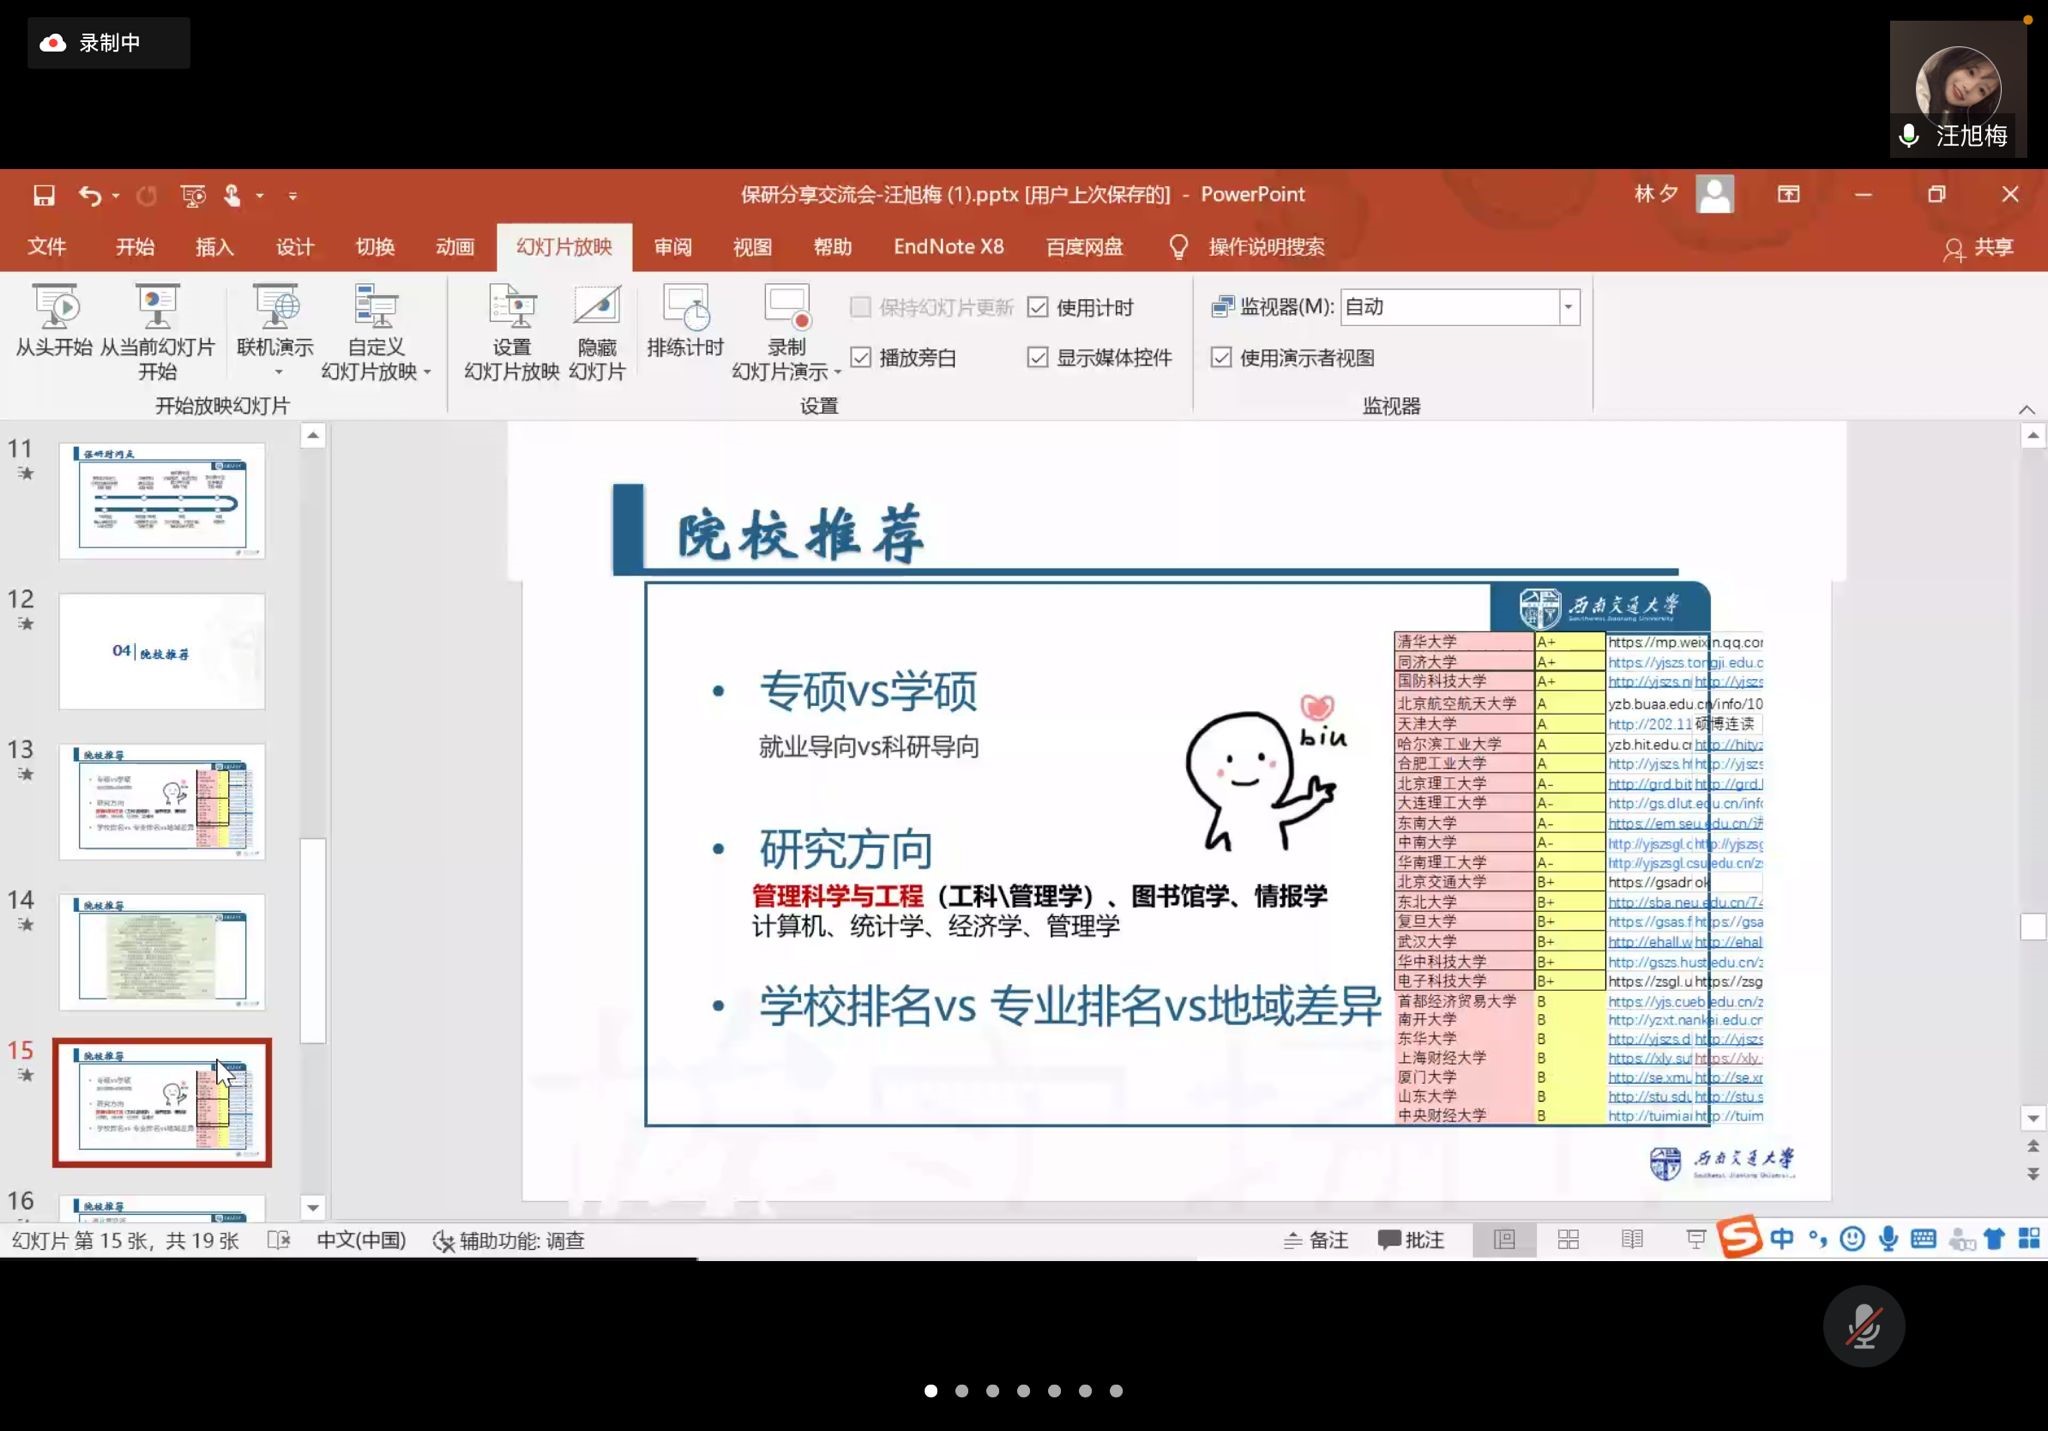Launch Rehearse Timings tool

685,308
